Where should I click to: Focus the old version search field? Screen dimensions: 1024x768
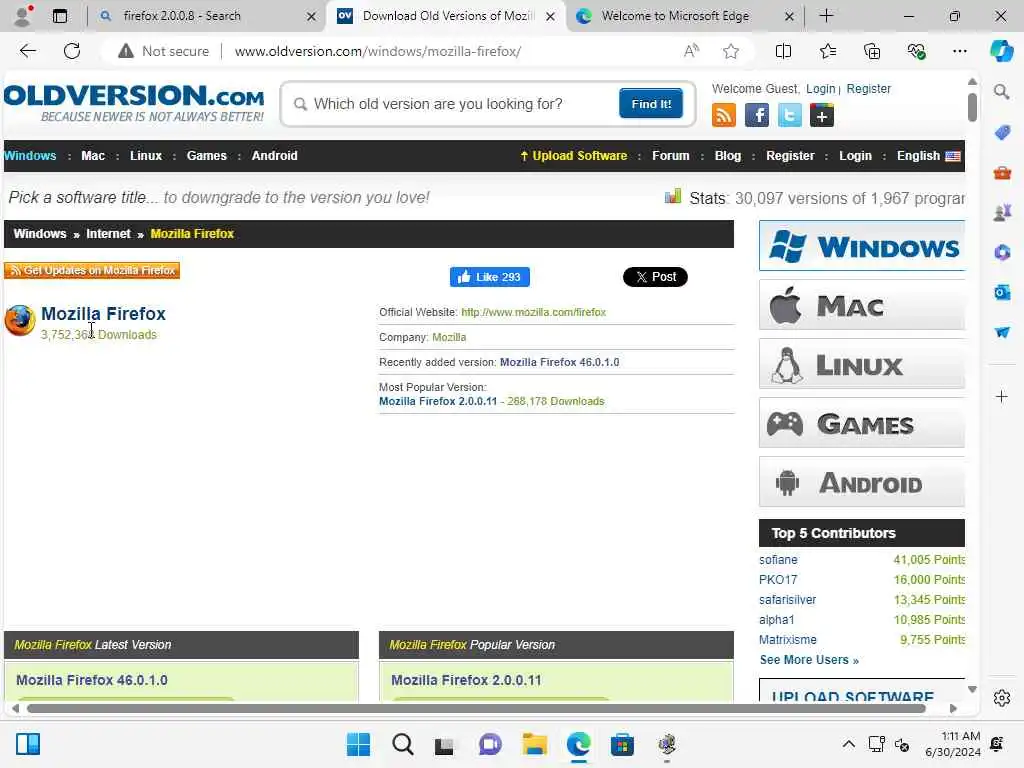457,104
